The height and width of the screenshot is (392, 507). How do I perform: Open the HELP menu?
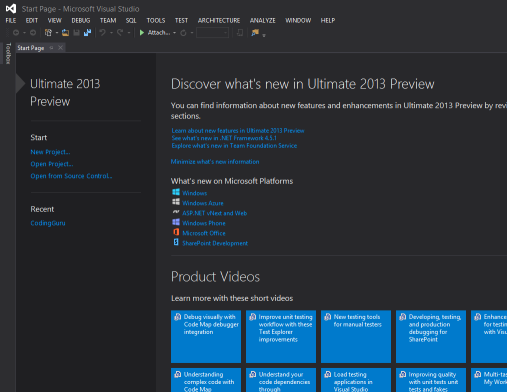click(328, 21)
